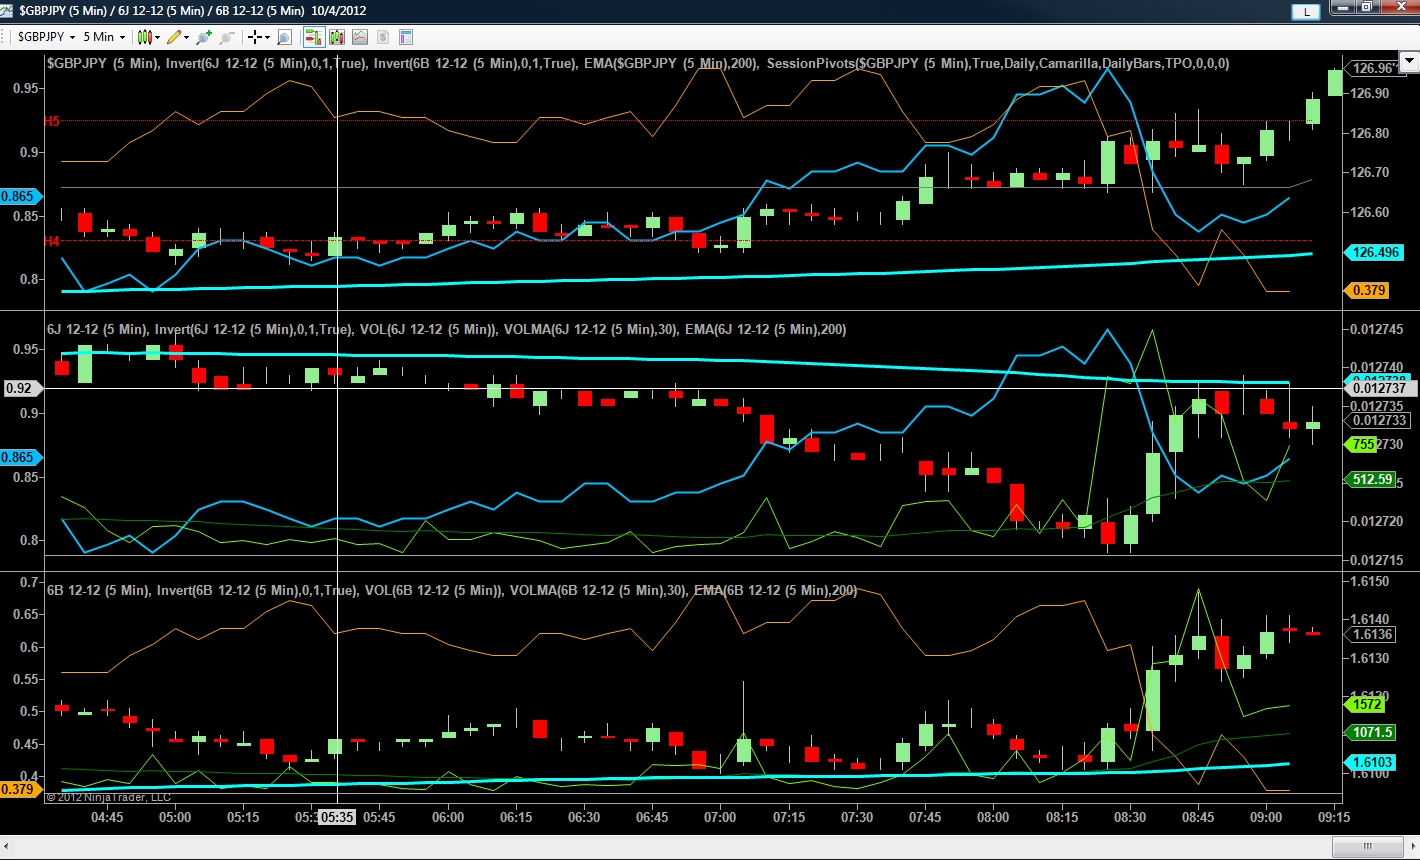Open the Data Series candles icon
1420x860 pixels.
336,37
